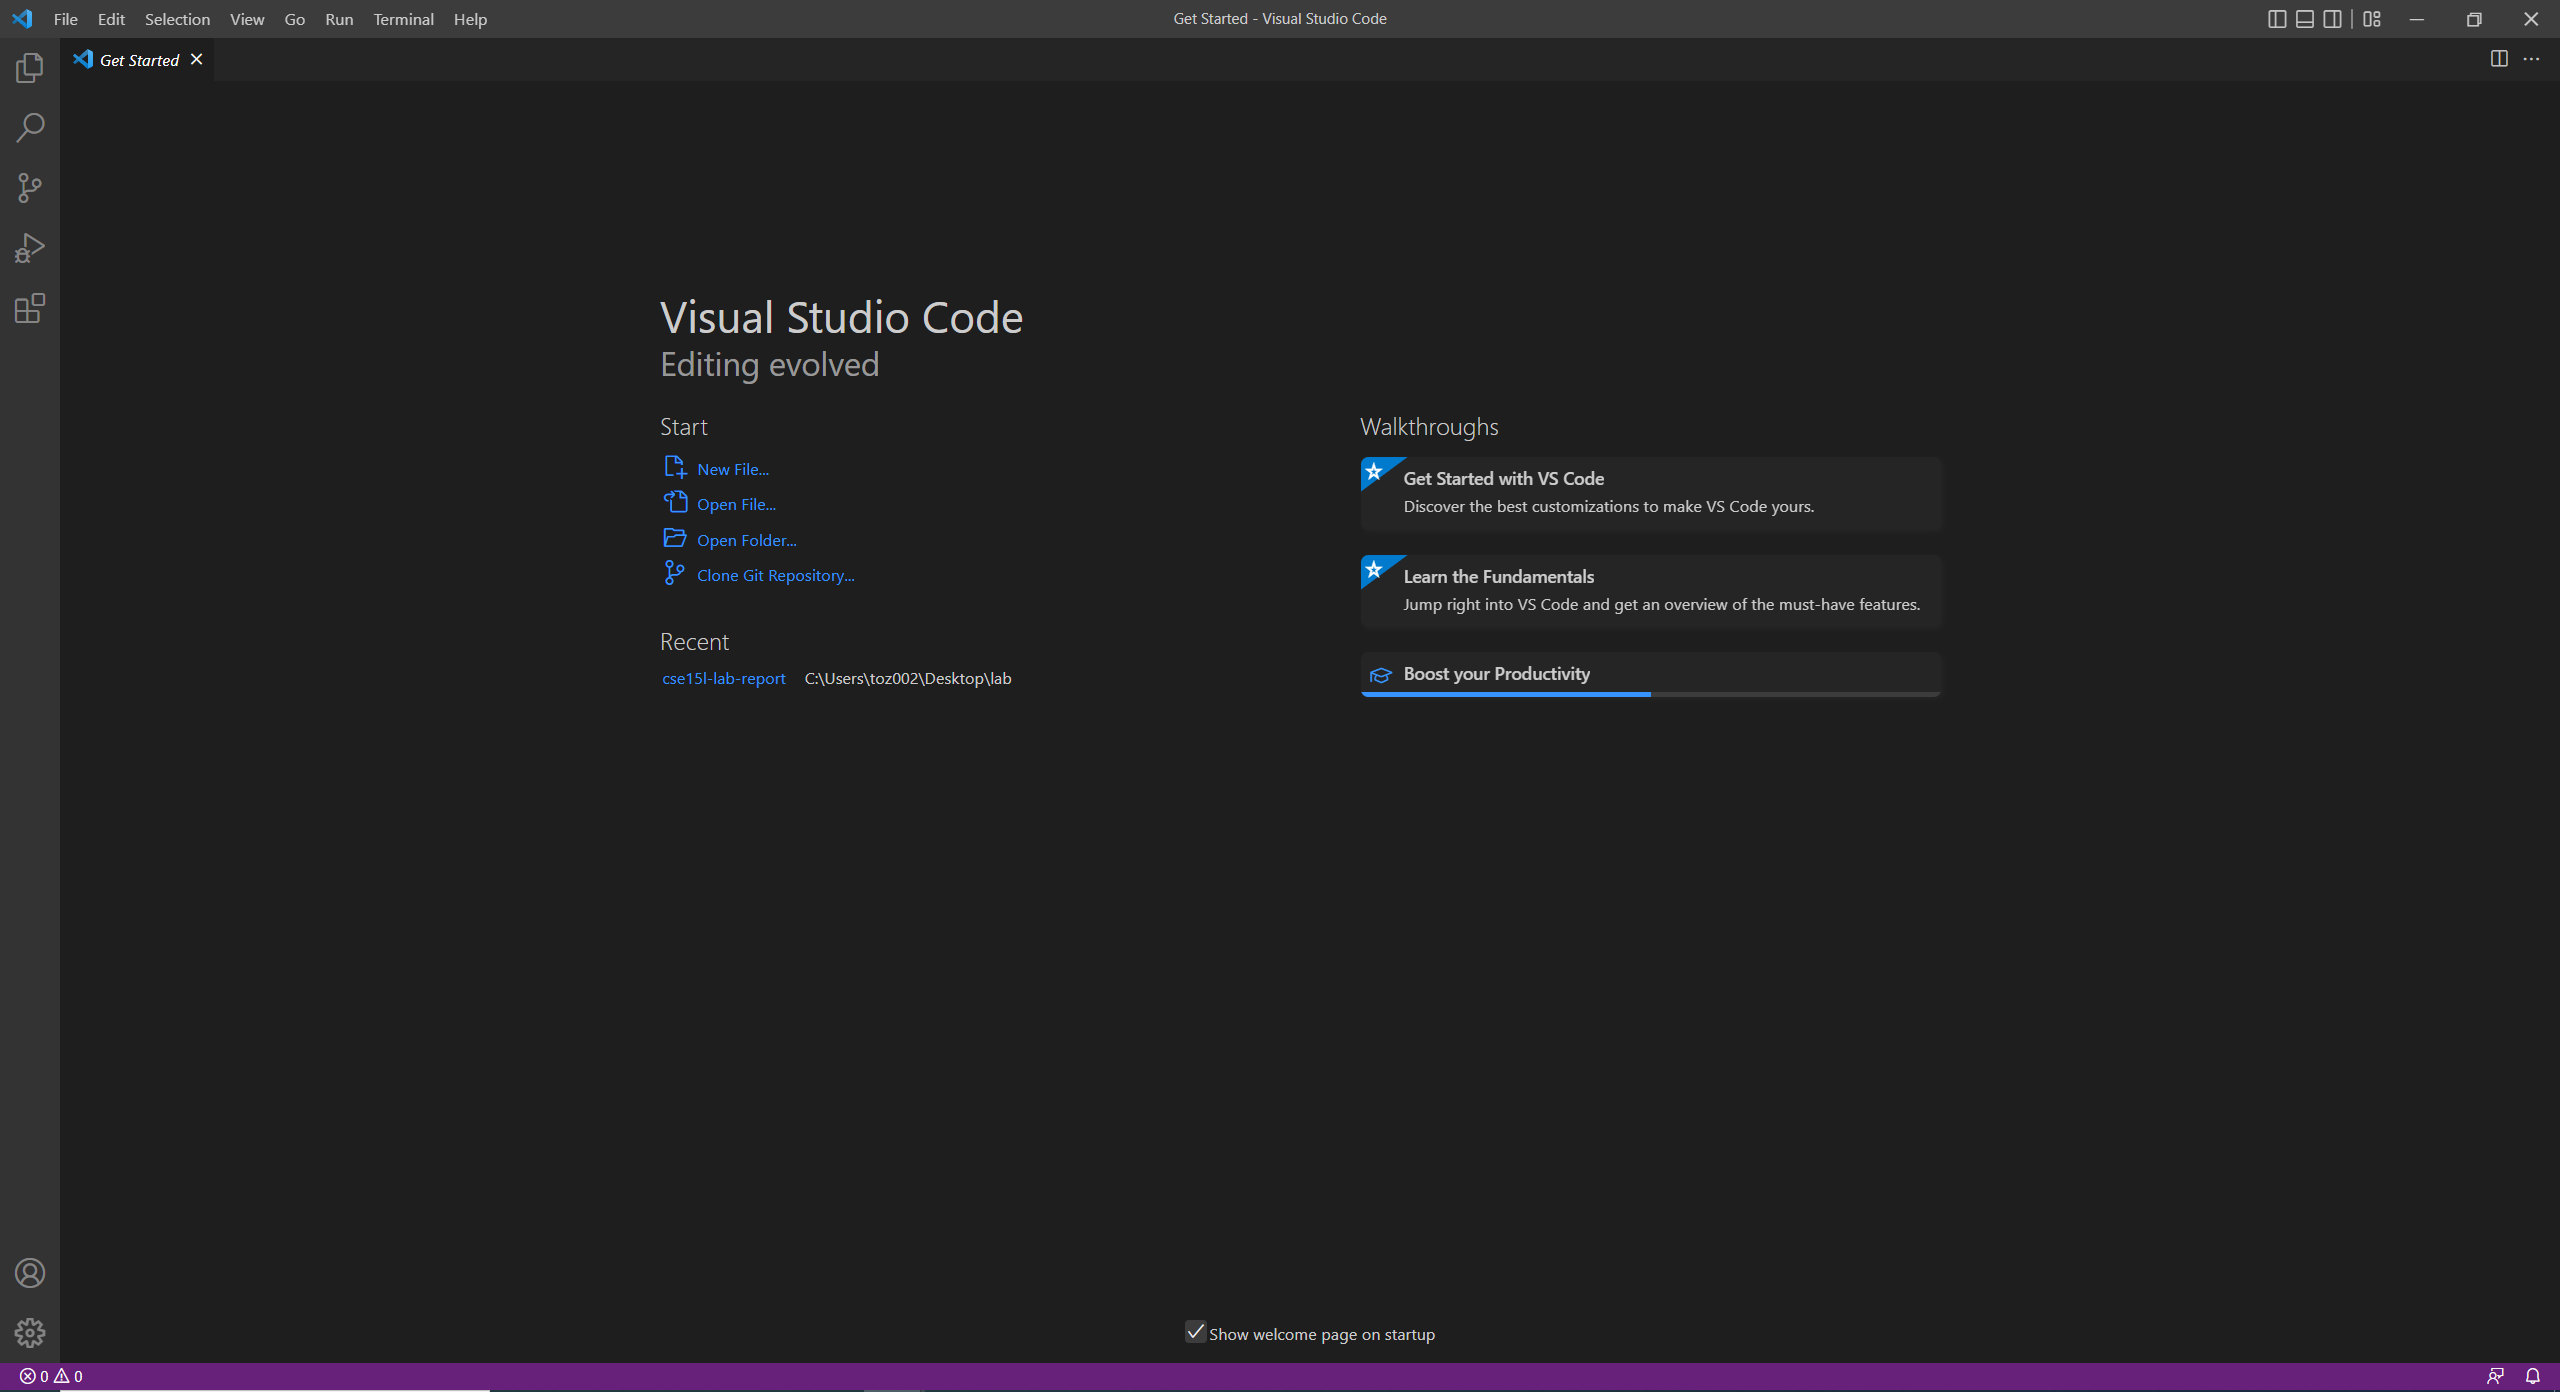Viewport: 2560px width, 1392px height.
Task: Click Boost your Productivity progress bar
Action: (x=1651, y=694)
